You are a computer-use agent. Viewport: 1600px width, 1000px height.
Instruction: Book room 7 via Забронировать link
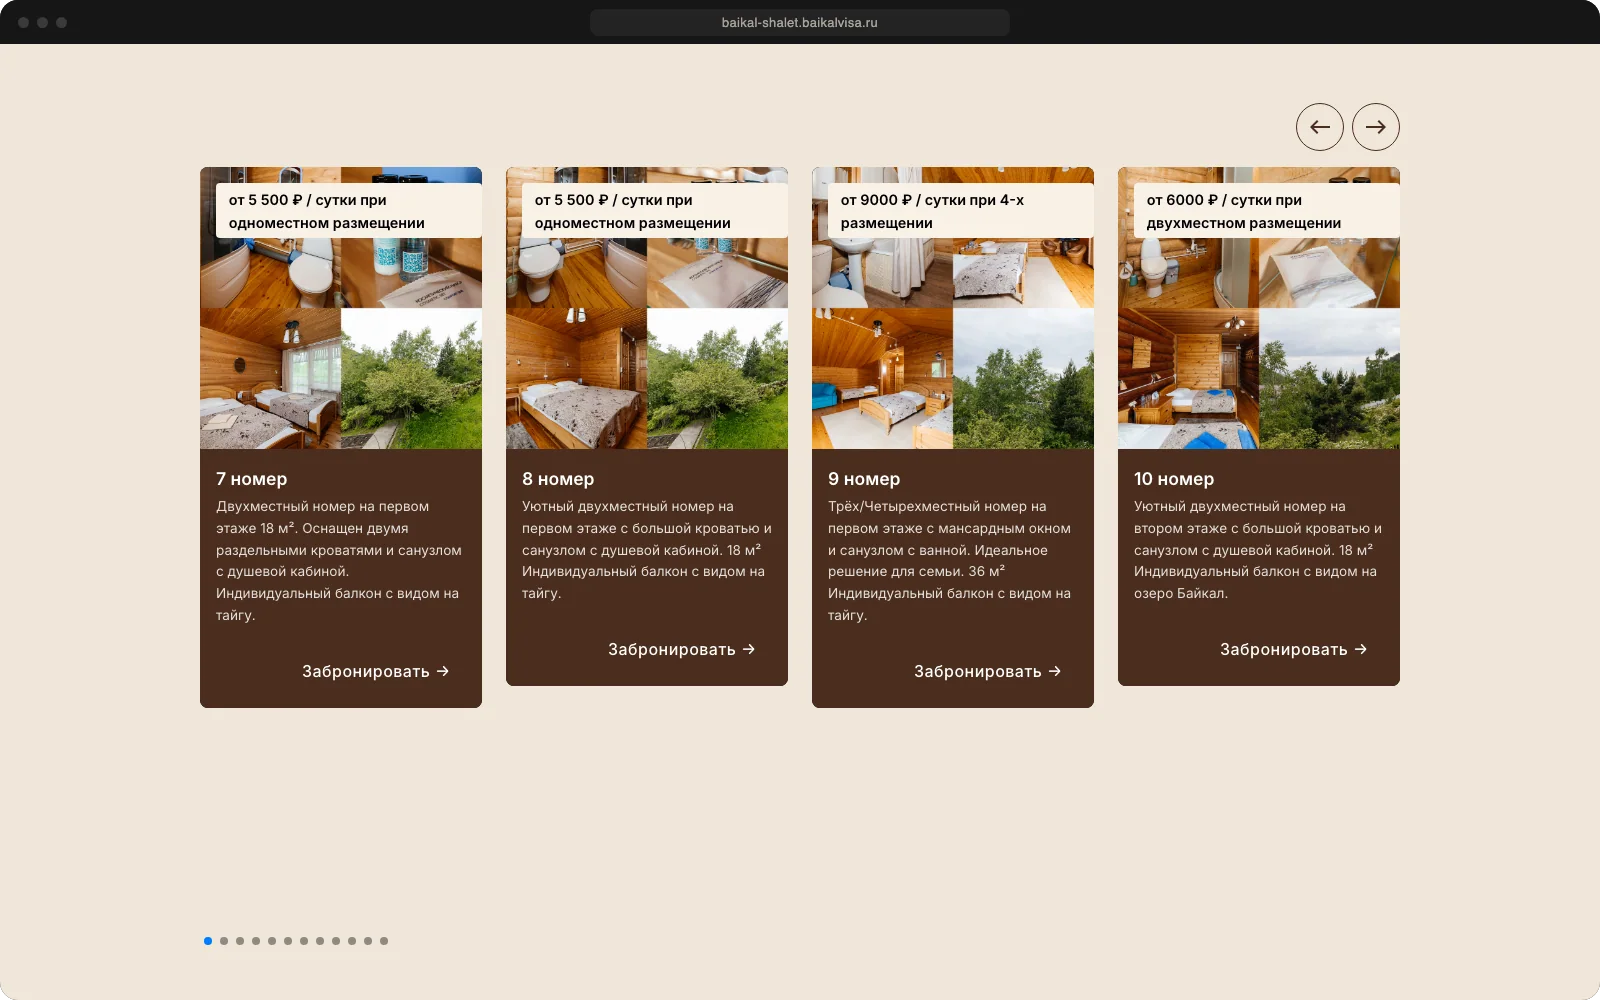point(376,671)
